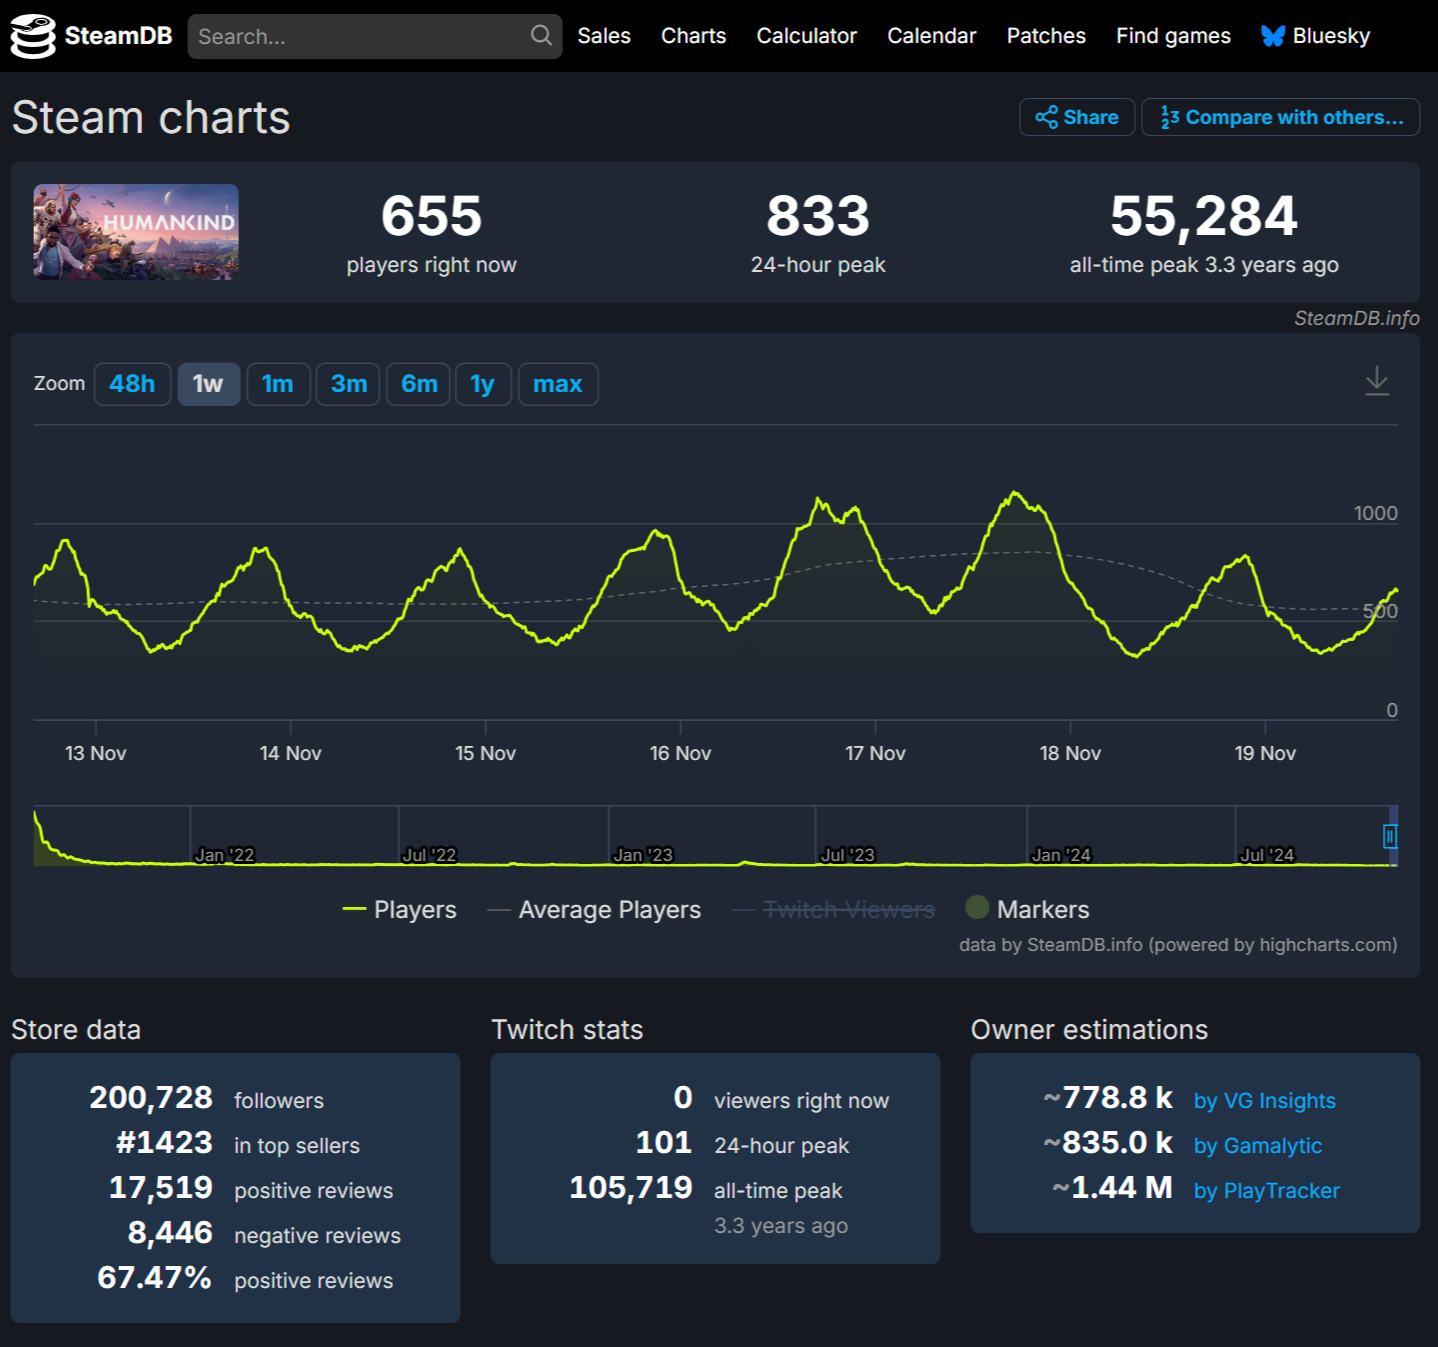Click the 833 24-hour peak value
This screenshot has height=1347, width=1438.
(818, 216)
